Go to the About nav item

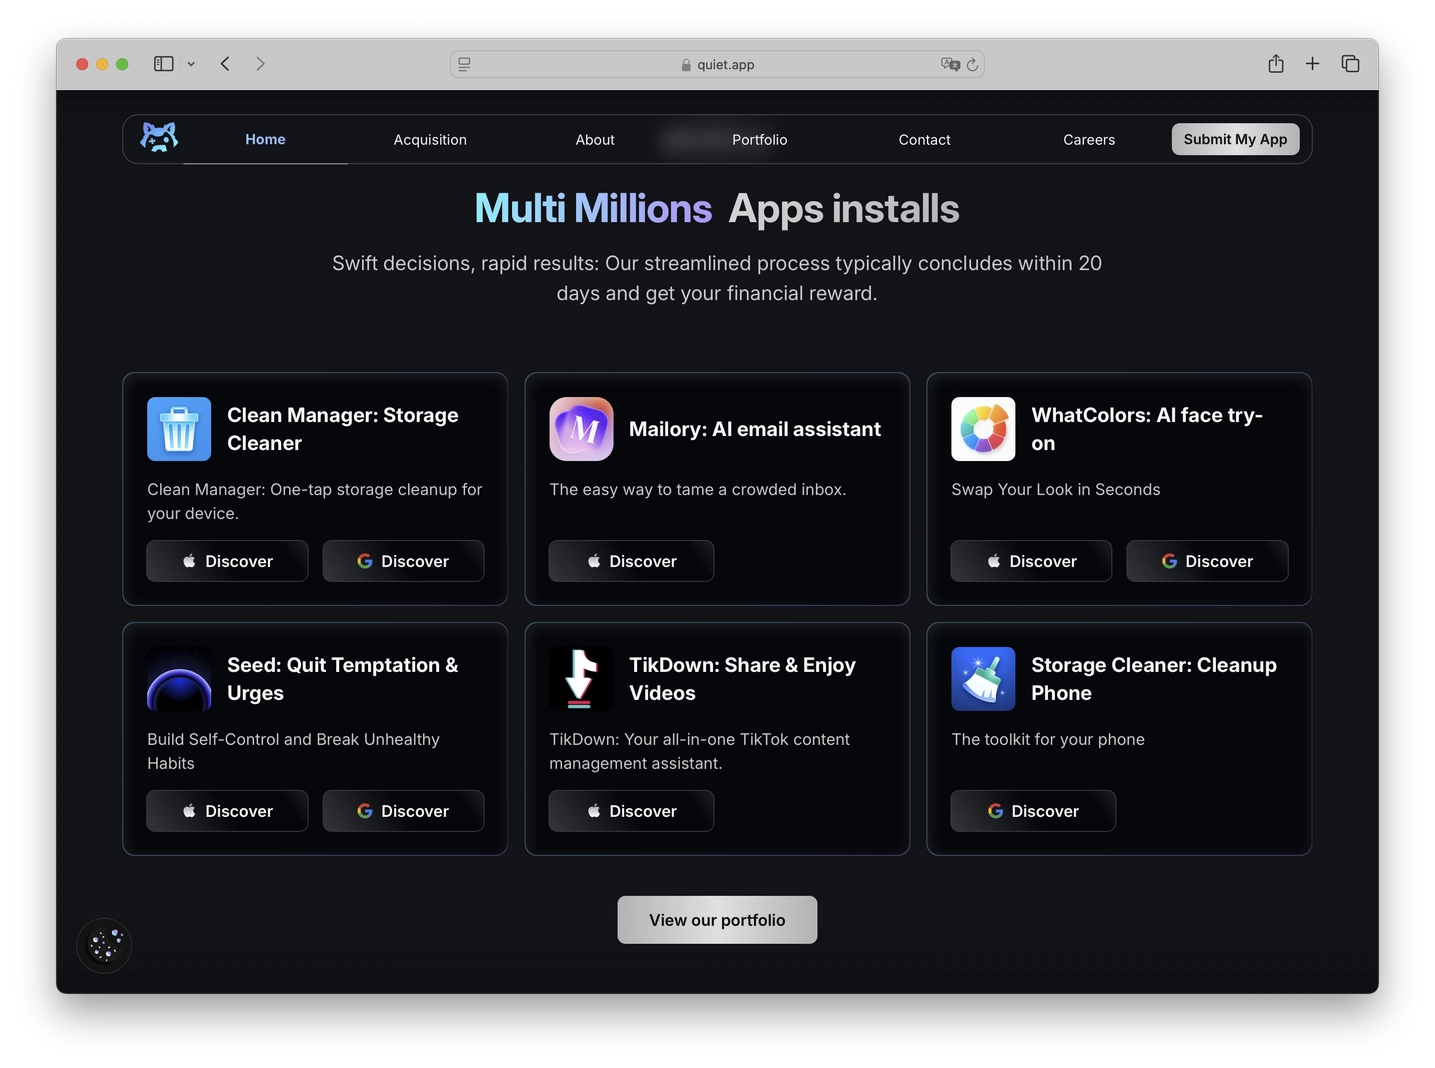coord(595,140)
